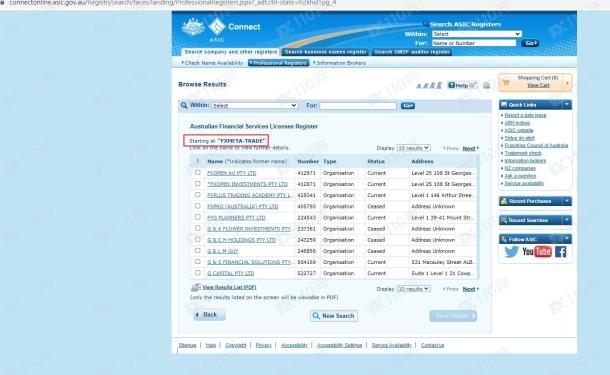Open the Display results dropdown below table
Viewport: 610px width, 375px height.
pos(413,289)
